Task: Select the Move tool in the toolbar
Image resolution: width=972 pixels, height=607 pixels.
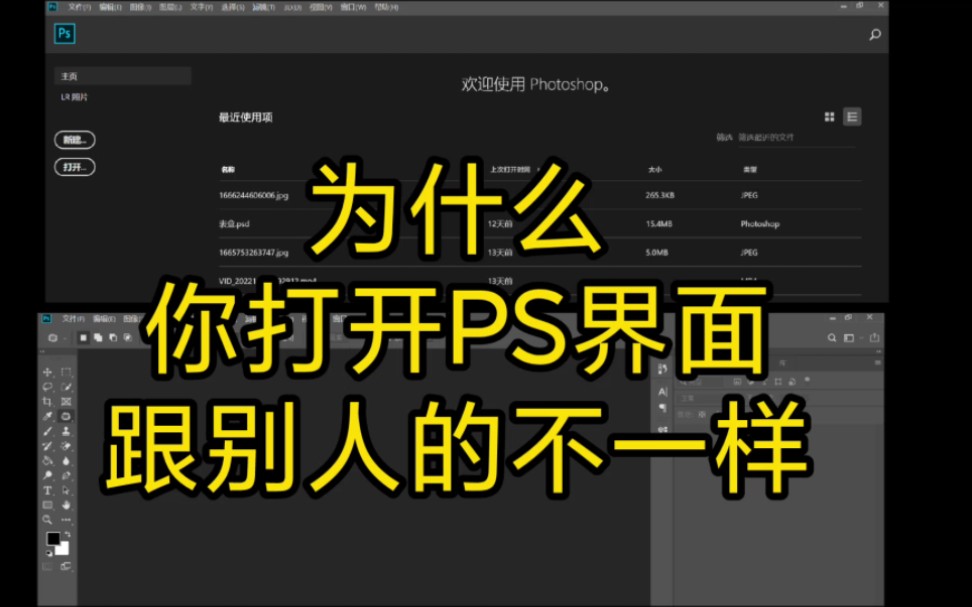Action: [x=47, y=372]
